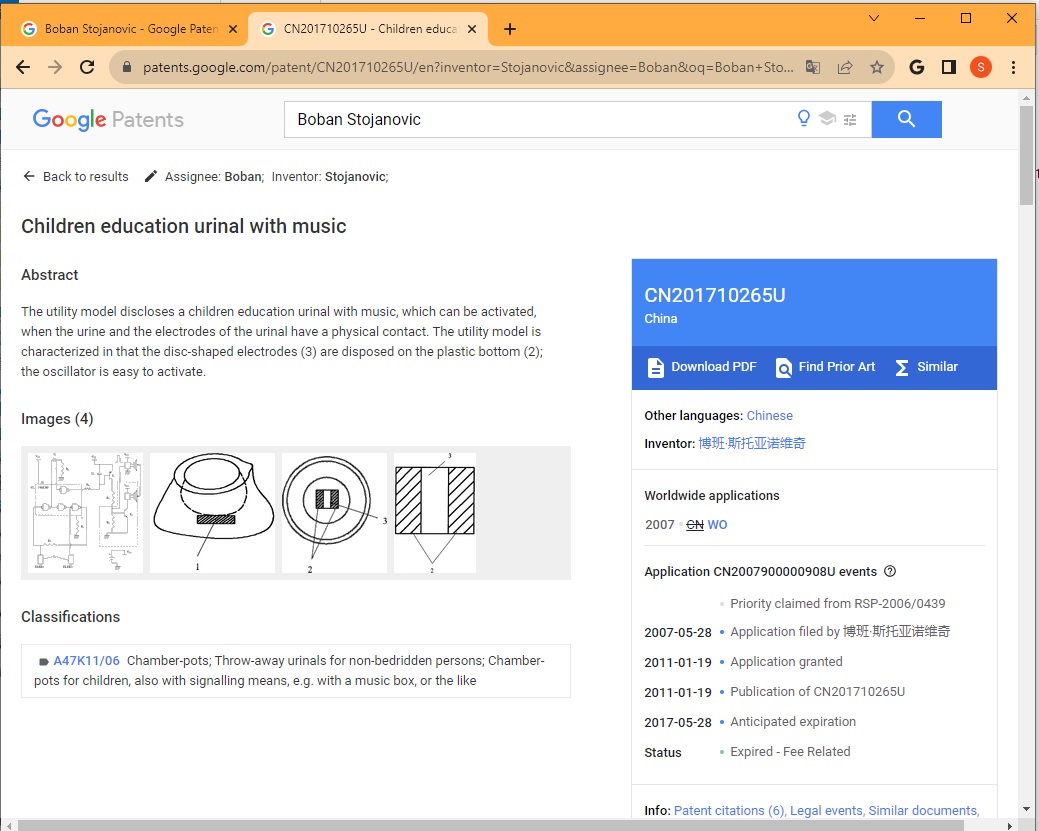Click the Expired - Fee Related status text
This screenshot has height=831, width=1039.
pyautogui.click(x=790, y=751)
